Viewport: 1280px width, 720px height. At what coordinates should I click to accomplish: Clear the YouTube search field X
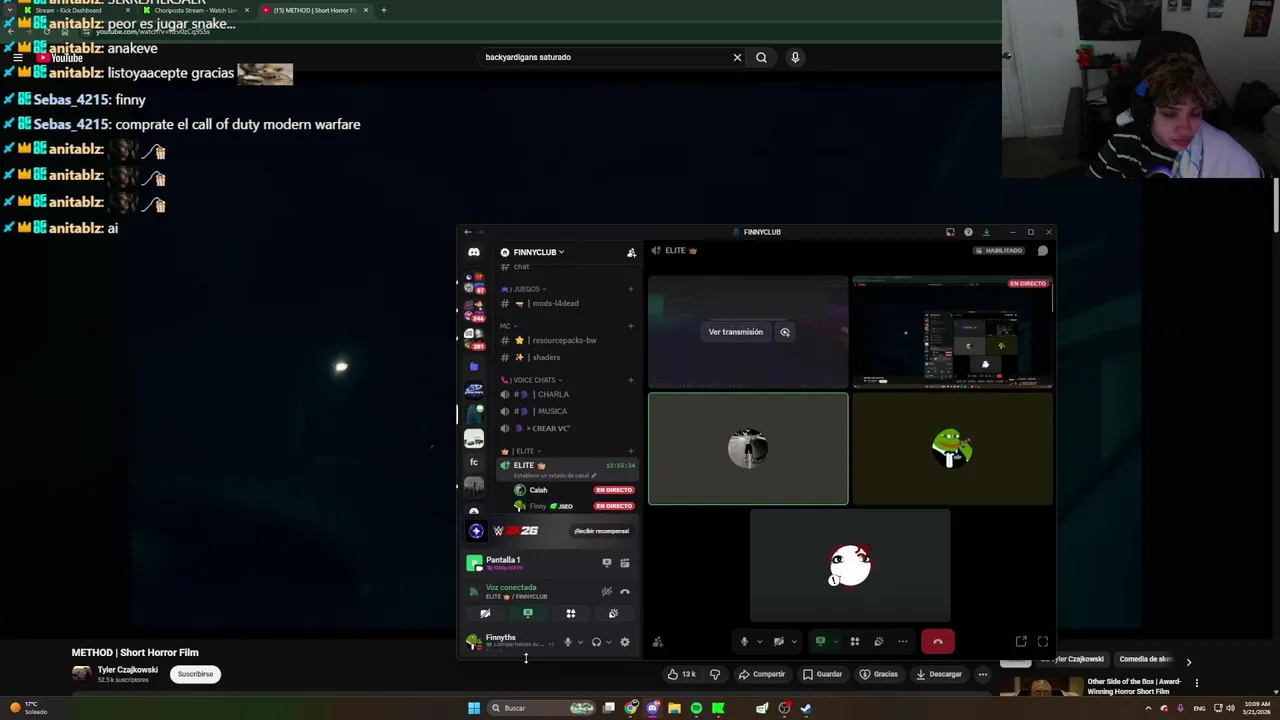coord(737,57)
